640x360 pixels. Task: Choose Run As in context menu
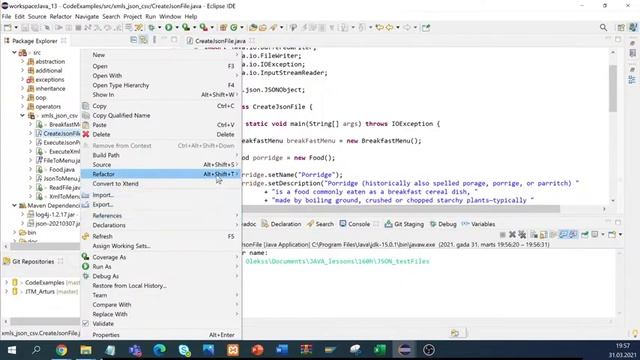click(x=160, y=267)
